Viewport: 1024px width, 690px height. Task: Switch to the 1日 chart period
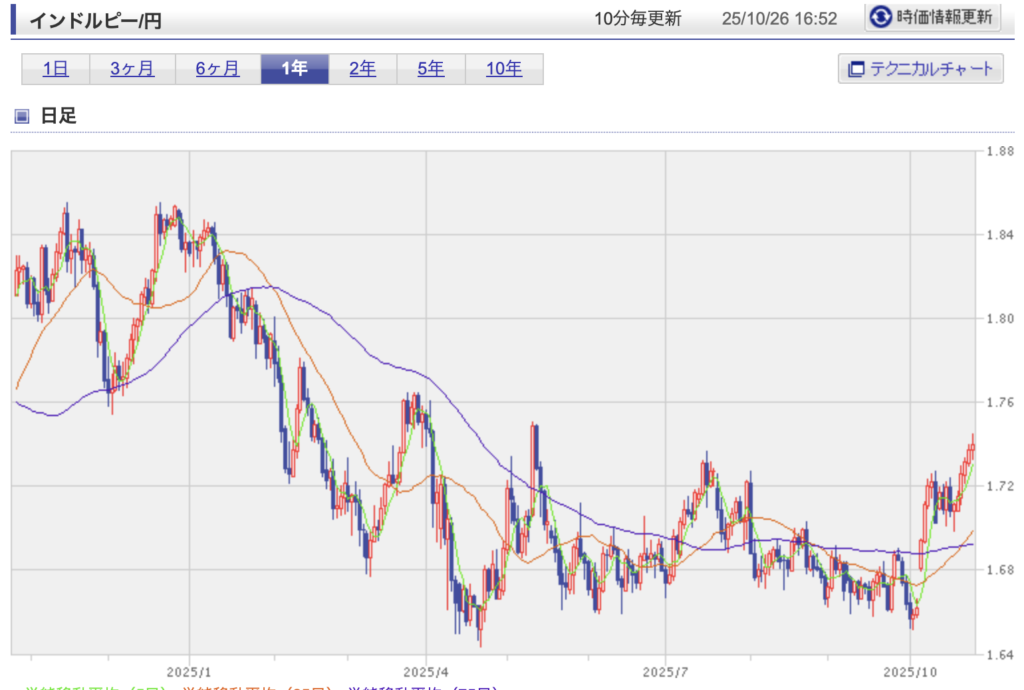click(x=55, y=69)
